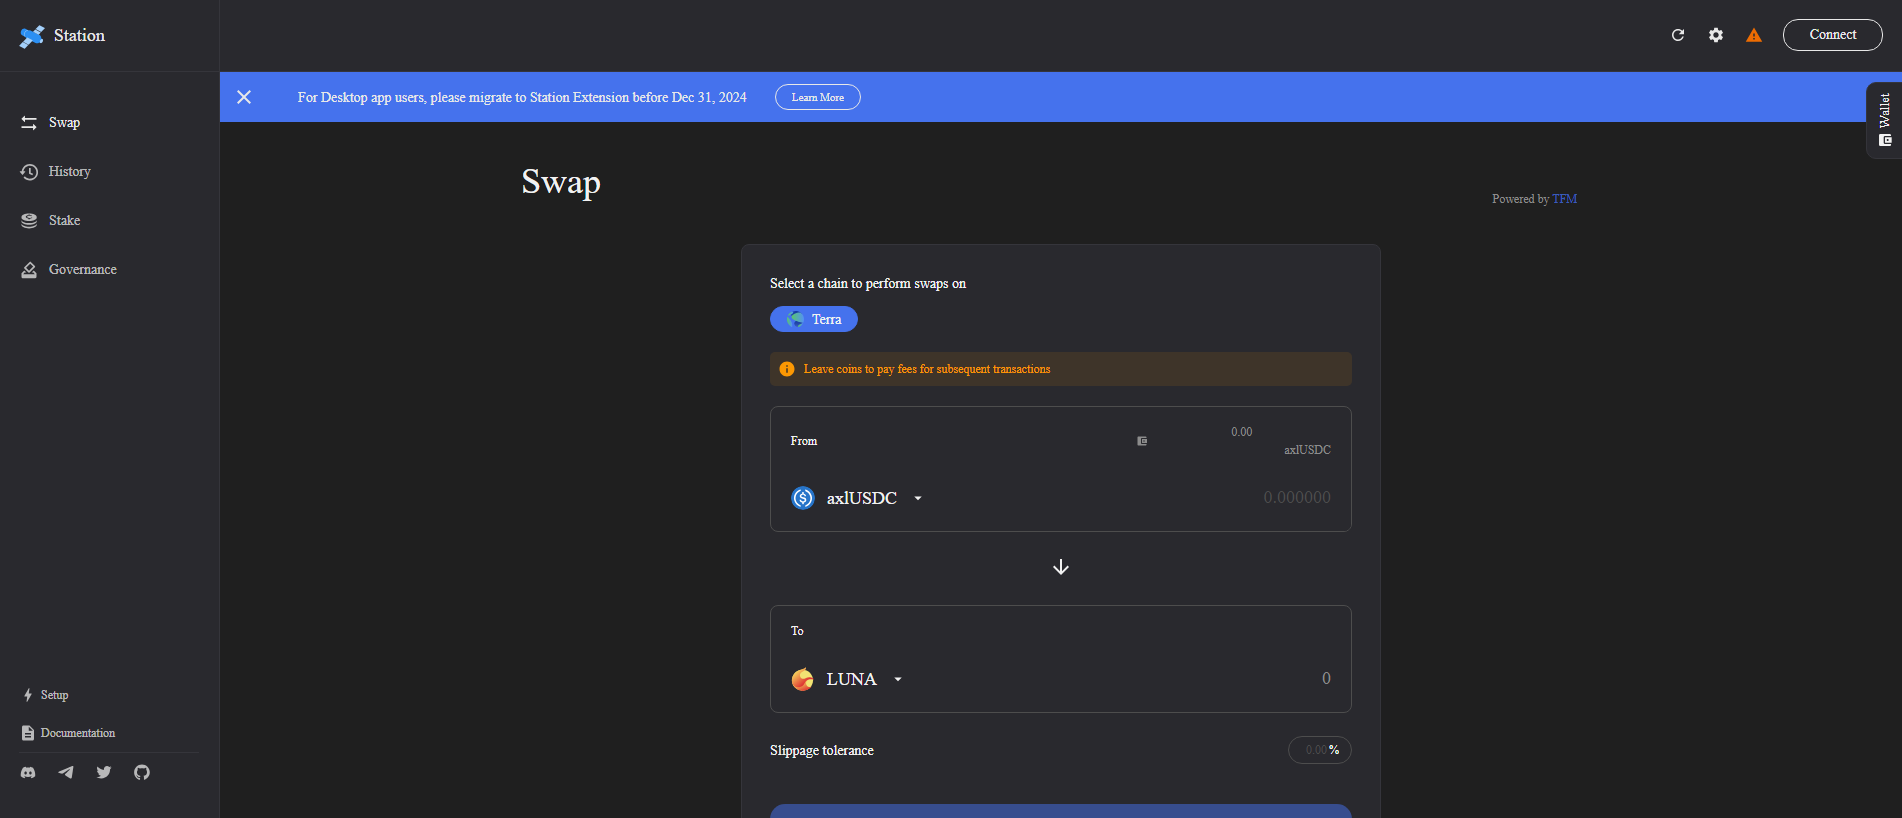Click the axlUSDC coin icon

pyautogui.click(x=803, y=498)
